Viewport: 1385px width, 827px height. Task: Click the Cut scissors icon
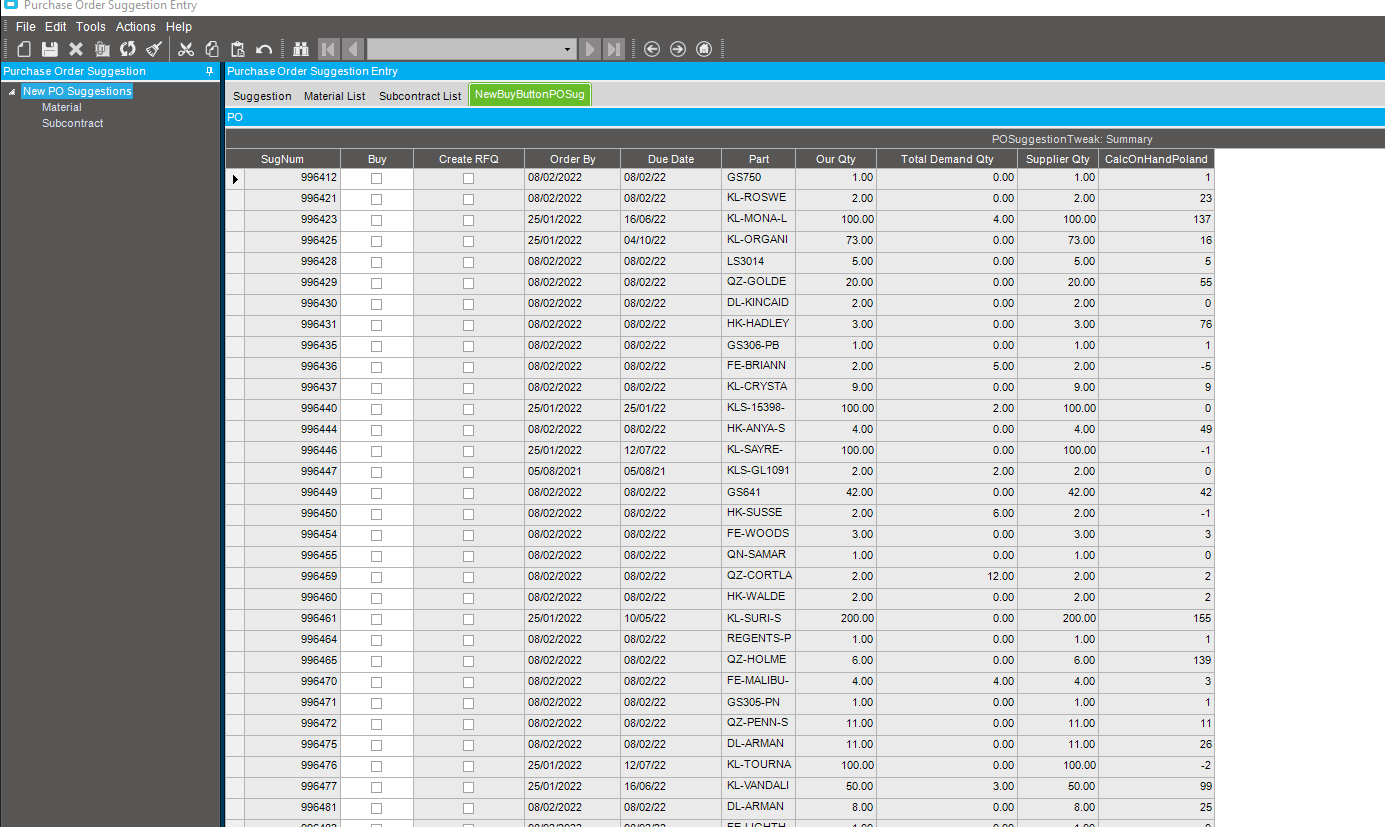(186, 49)
